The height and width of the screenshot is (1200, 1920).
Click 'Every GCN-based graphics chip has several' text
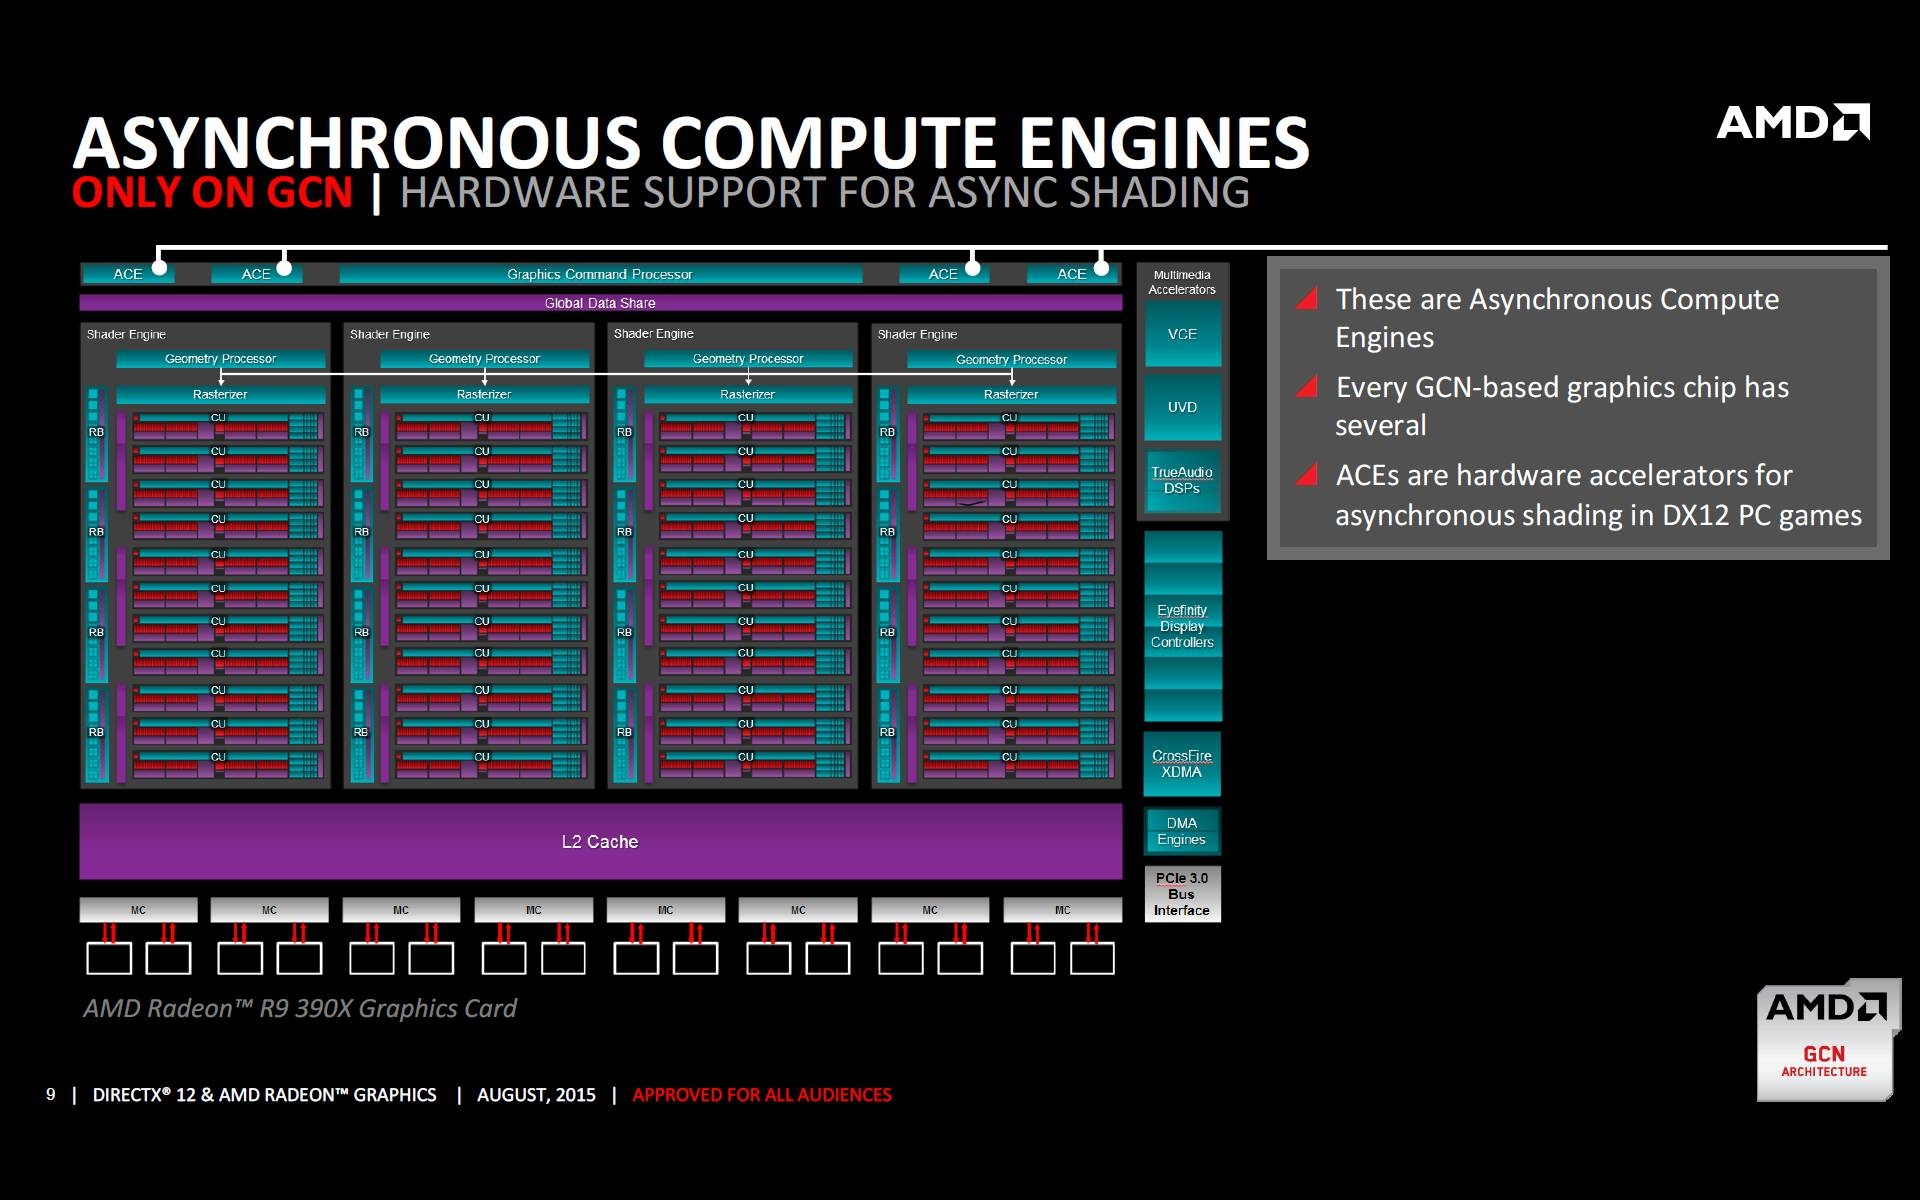(x=1562, y=406)
